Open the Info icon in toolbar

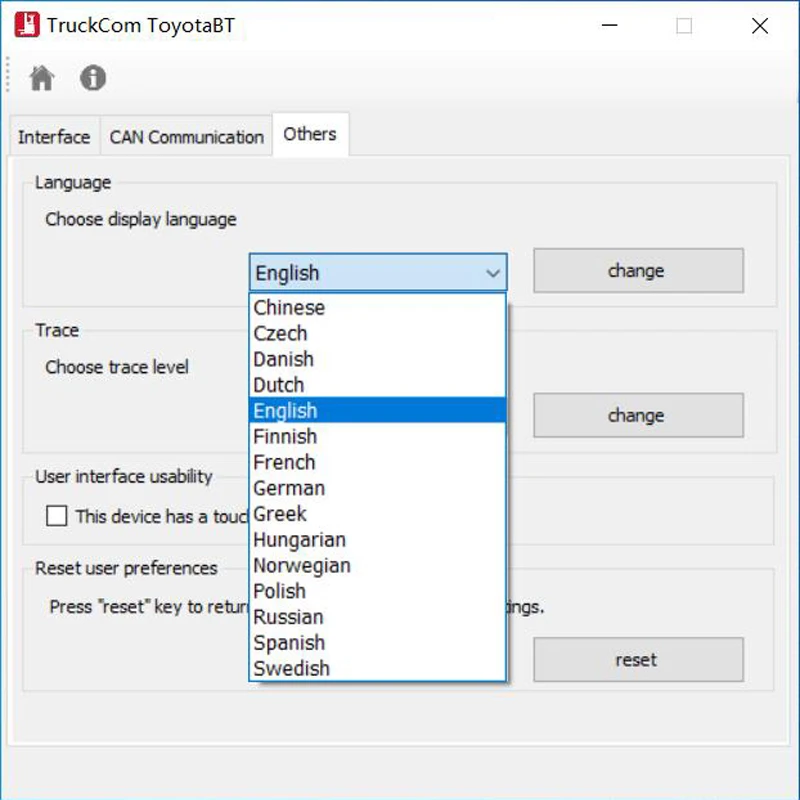pos(93,78)
